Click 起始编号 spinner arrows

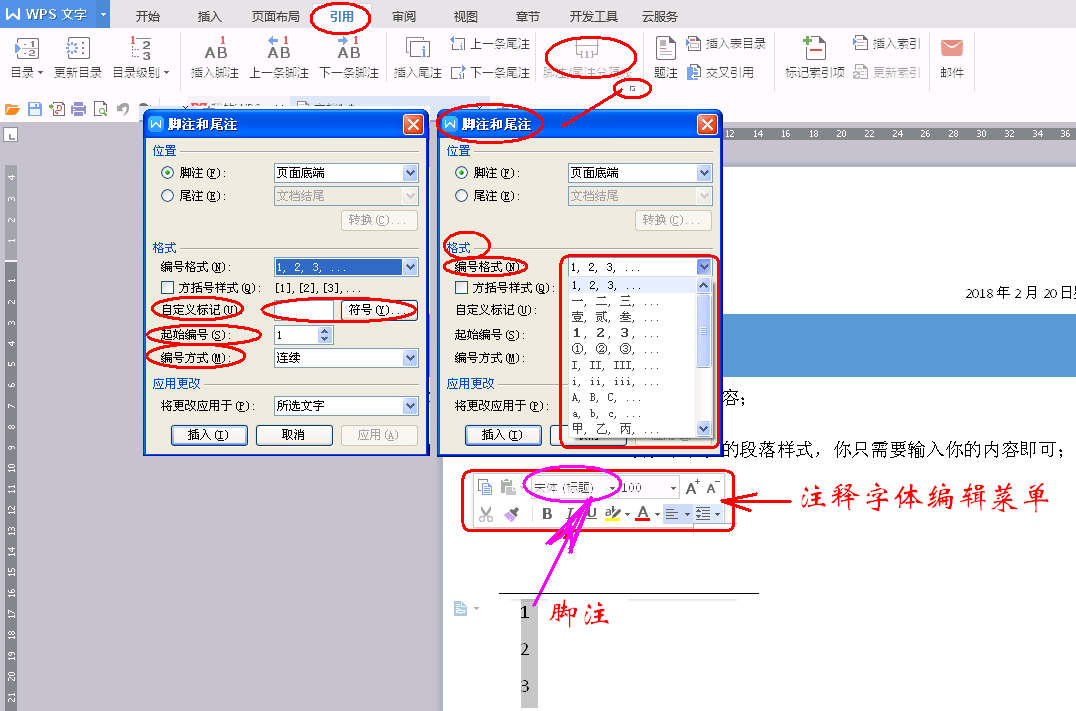325,335
